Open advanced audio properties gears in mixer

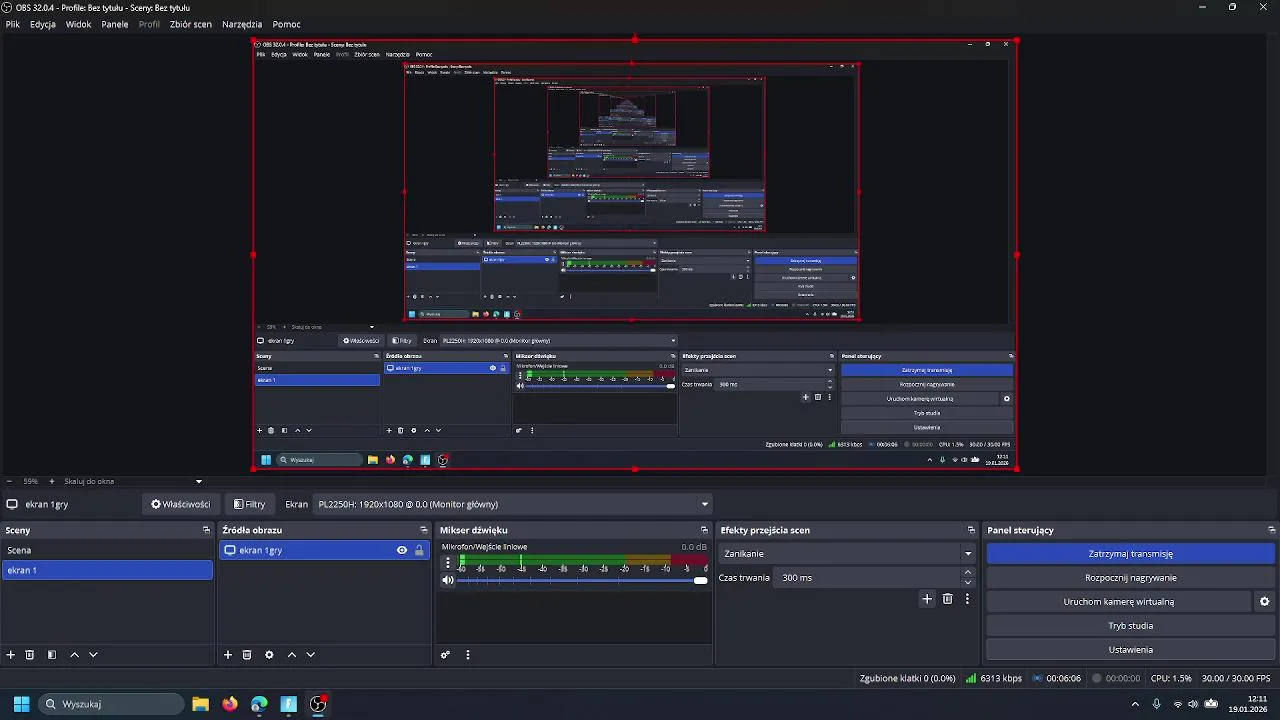[x=446, y=655]
